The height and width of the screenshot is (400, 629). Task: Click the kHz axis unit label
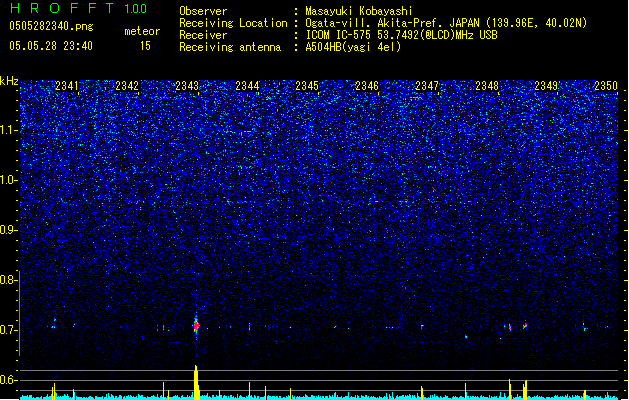coord(9,81)
